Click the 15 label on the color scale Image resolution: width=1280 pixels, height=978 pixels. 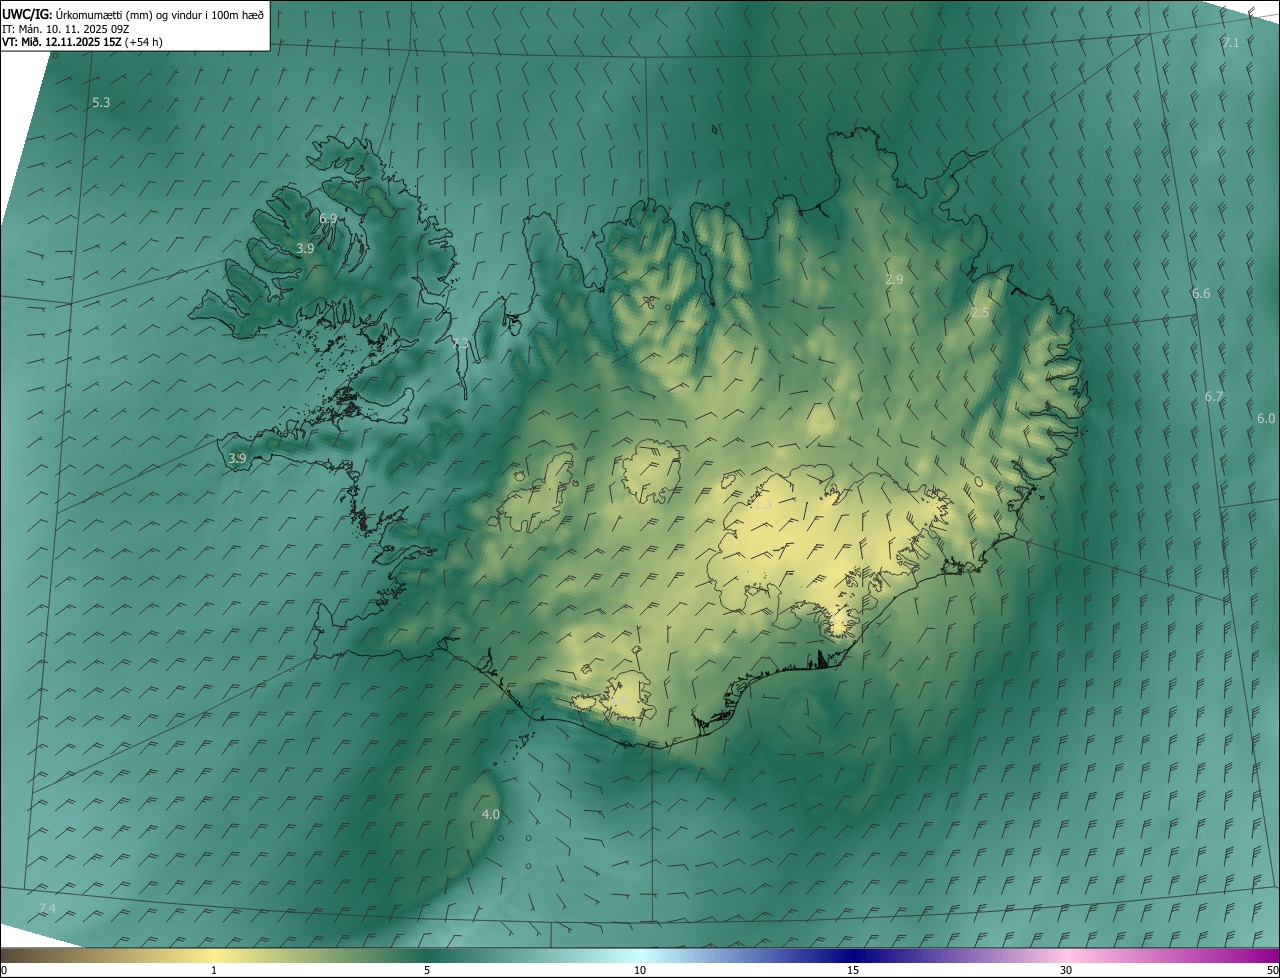tap(853, 971)
